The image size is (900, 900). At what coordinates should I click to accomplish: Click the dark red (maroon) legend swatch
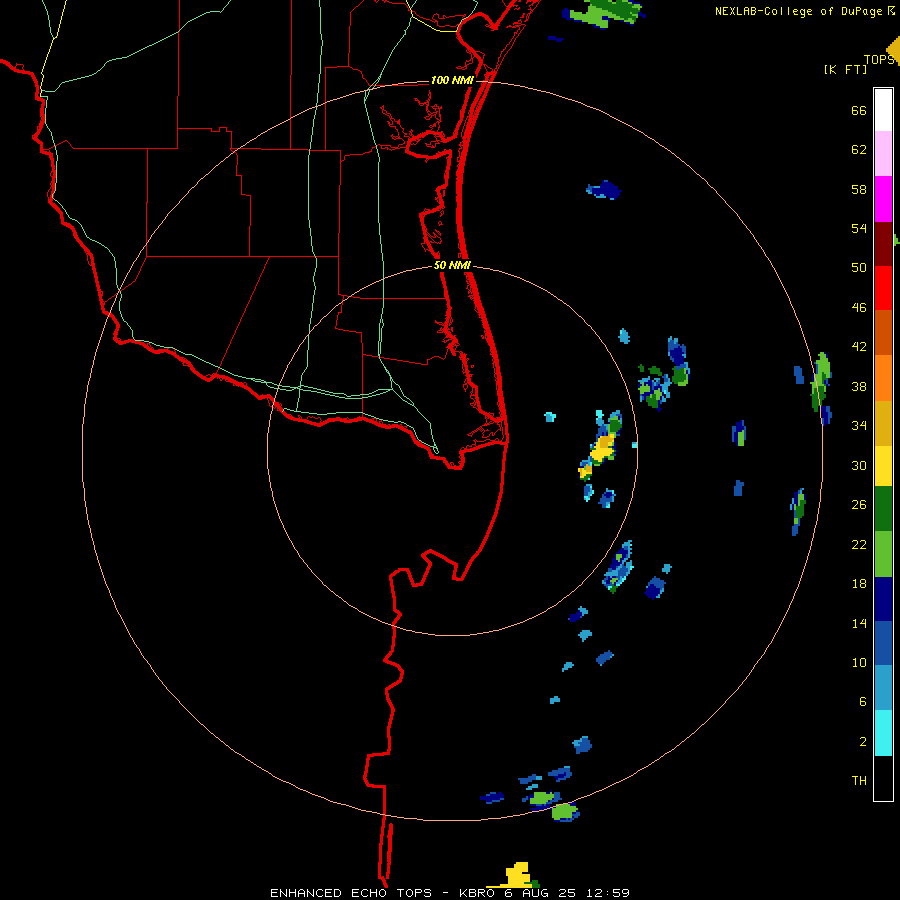coord(883,243)
